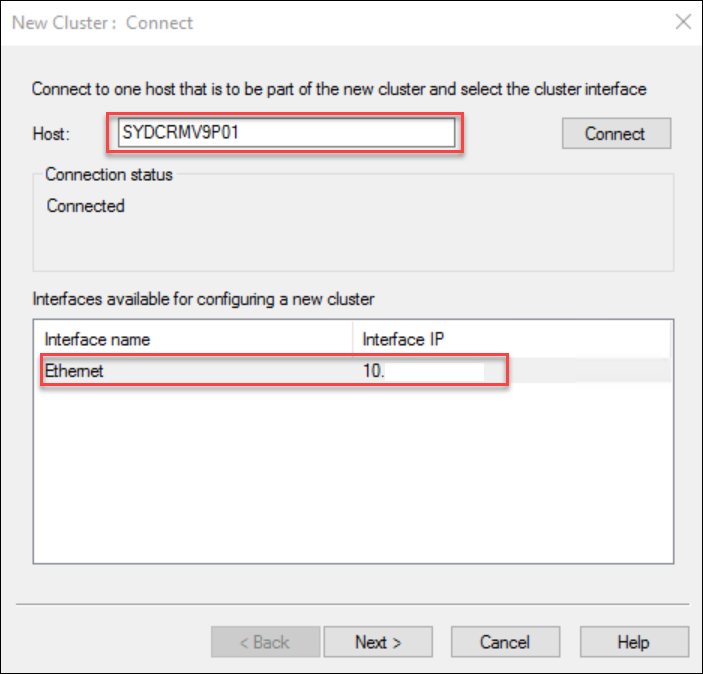Click the Interface IP column header
The height and width of the screenshot is (674, 703).
point(403,339)
